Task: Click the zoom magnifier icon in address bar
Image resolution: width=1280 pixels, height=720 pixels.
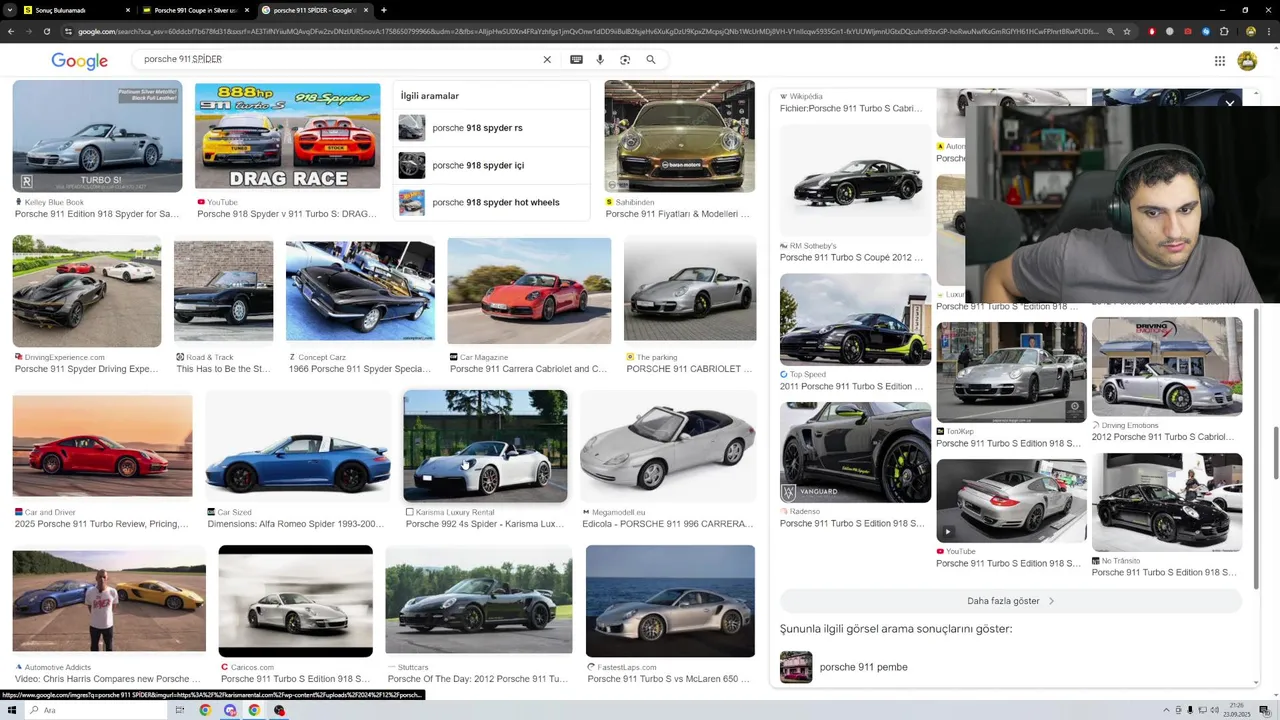Action: (1110, 32)
